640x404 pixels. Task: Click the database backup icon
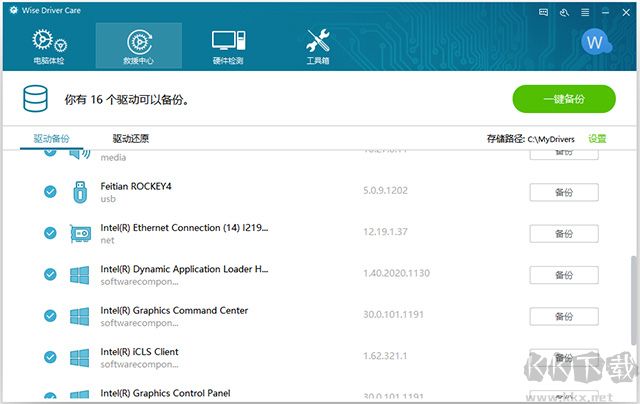(36, 99)
